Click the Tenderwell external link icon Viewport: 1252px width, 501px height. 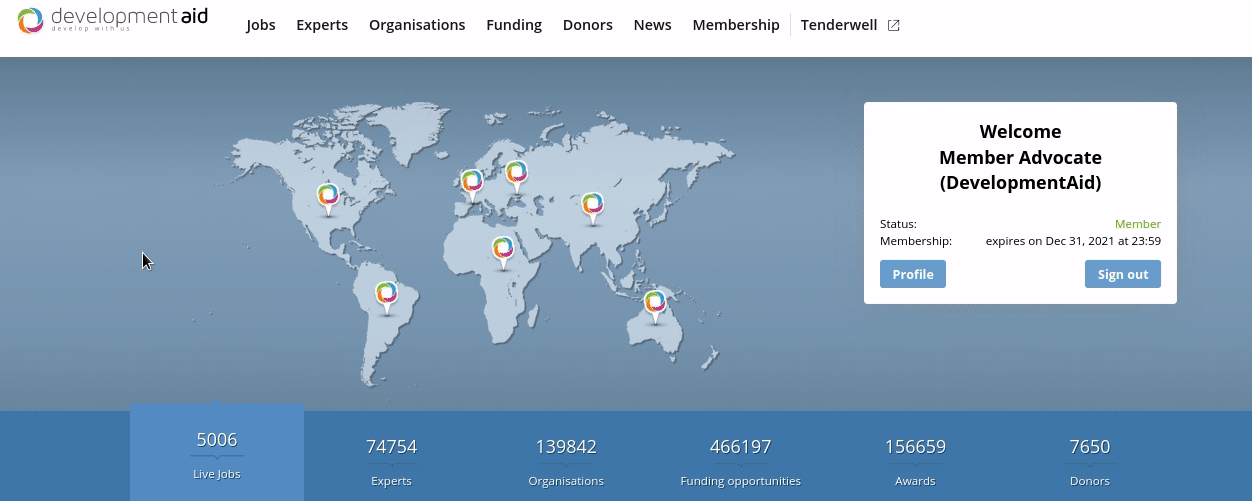pos(894,26)
